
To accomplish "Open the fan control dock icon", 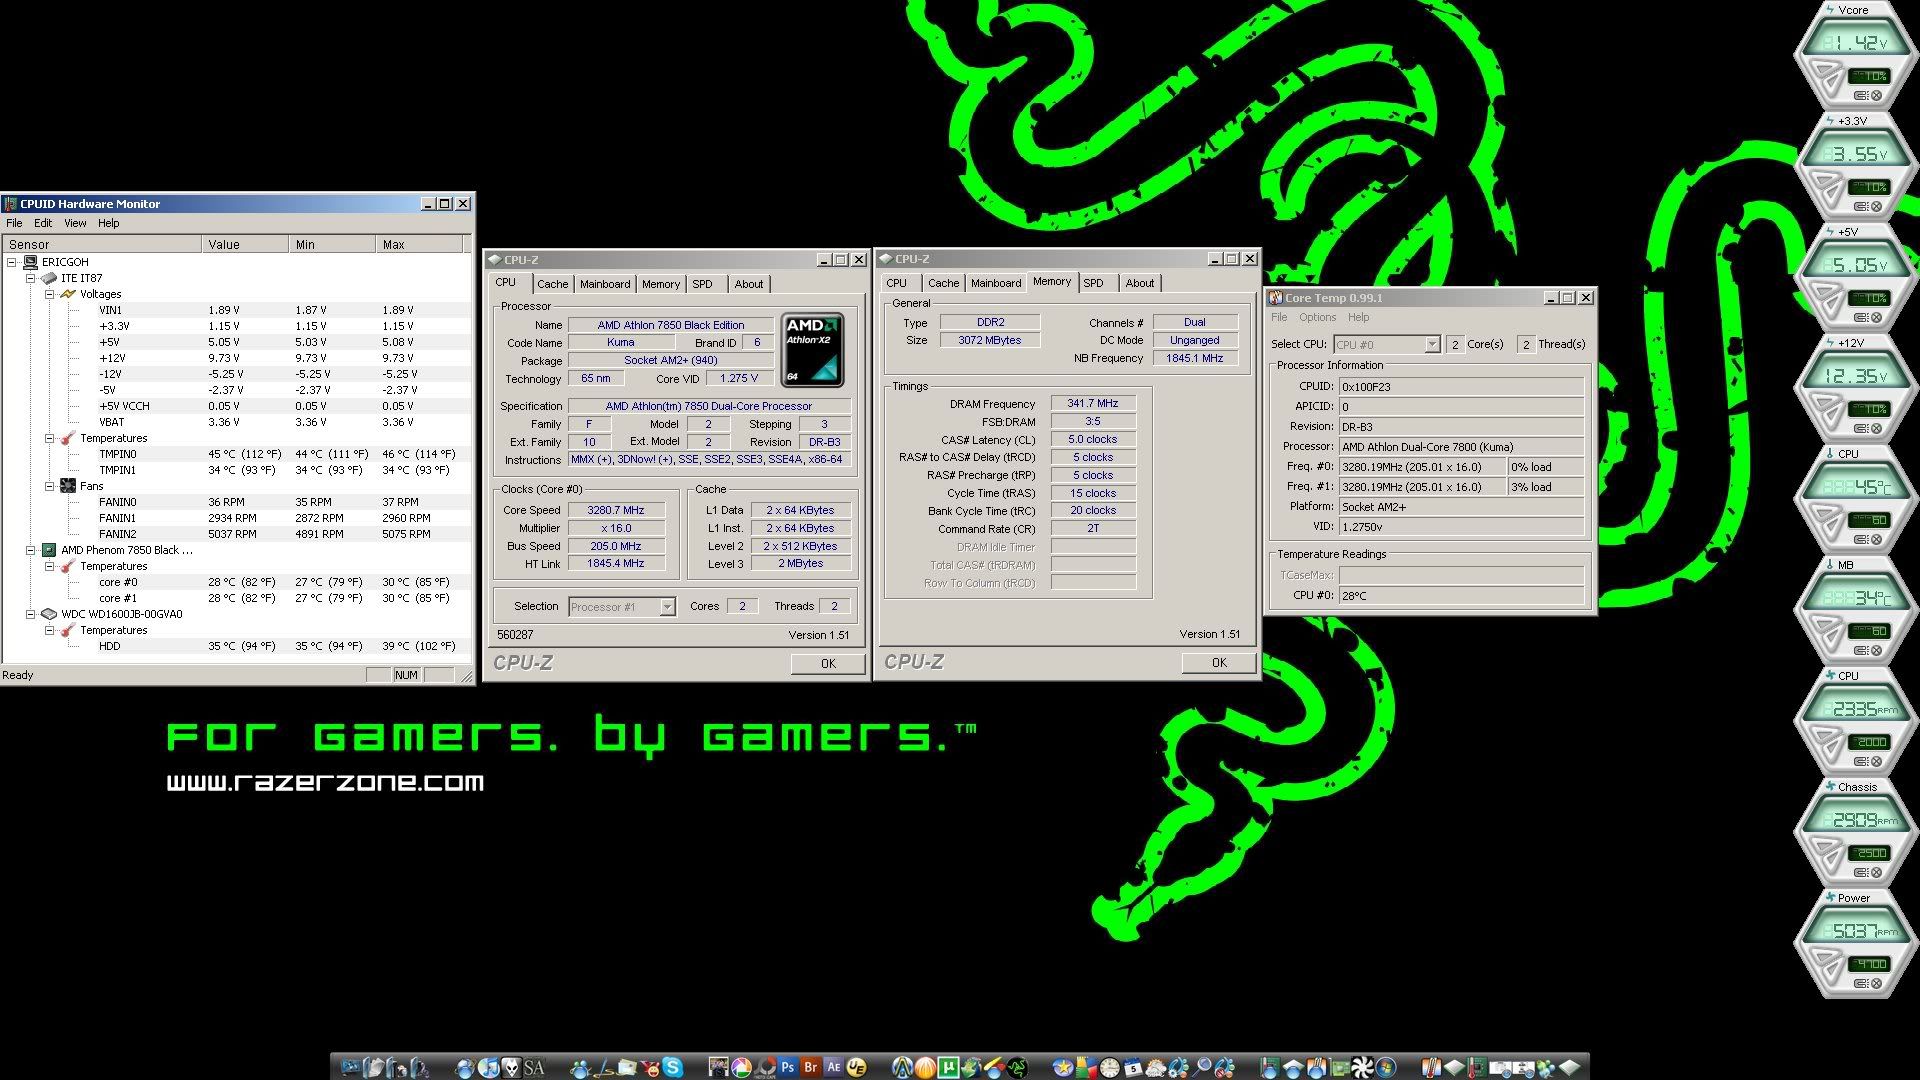I will [1362, 1067].
